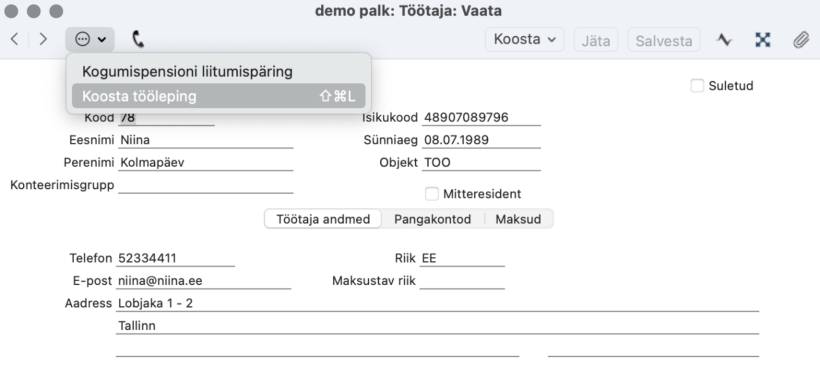Click the Sünniaeg field 08.07.1989
820x366 pixels.
point(481,140)
